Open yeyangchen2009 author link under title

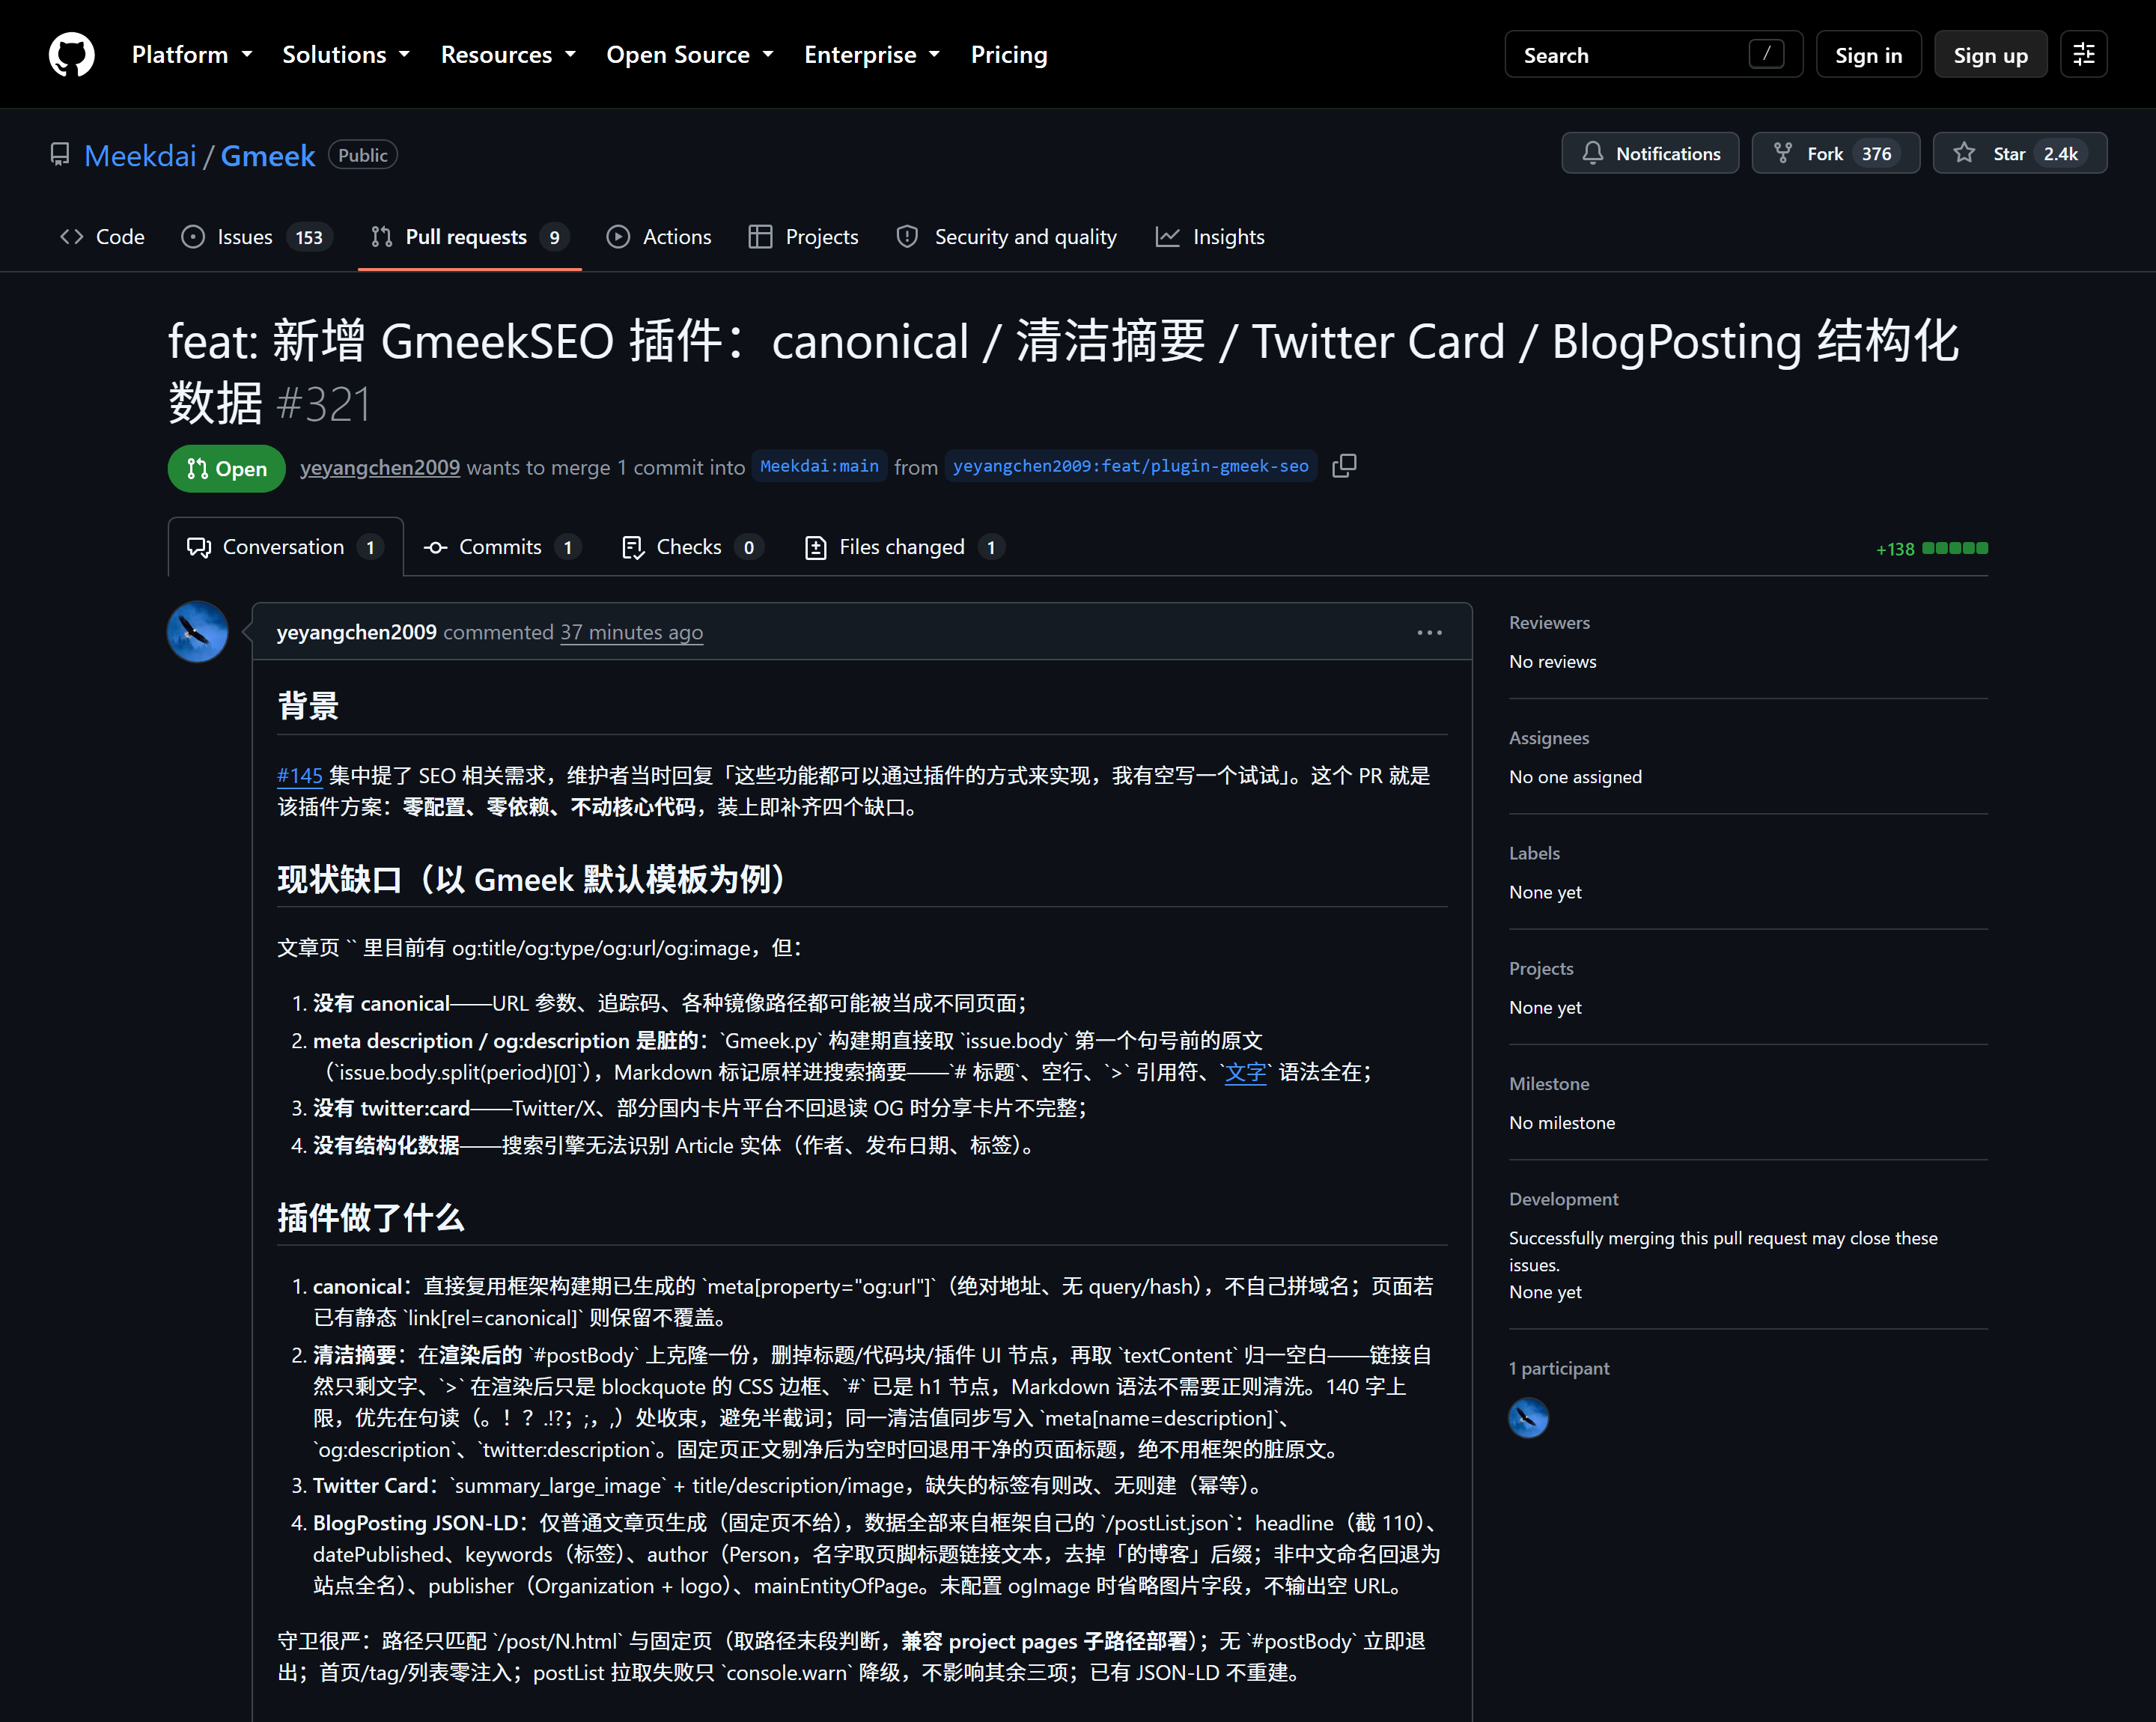(x=380, y=467)
